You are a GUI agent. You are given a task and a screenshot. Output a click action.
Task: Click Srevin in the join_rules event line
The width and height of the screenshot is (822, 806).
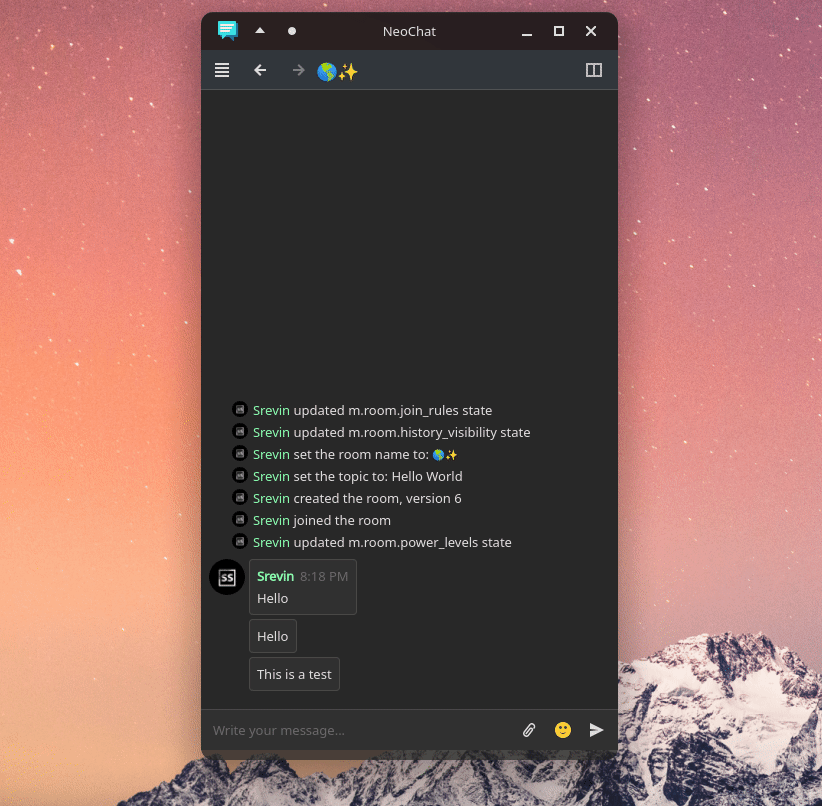[271, 410]
